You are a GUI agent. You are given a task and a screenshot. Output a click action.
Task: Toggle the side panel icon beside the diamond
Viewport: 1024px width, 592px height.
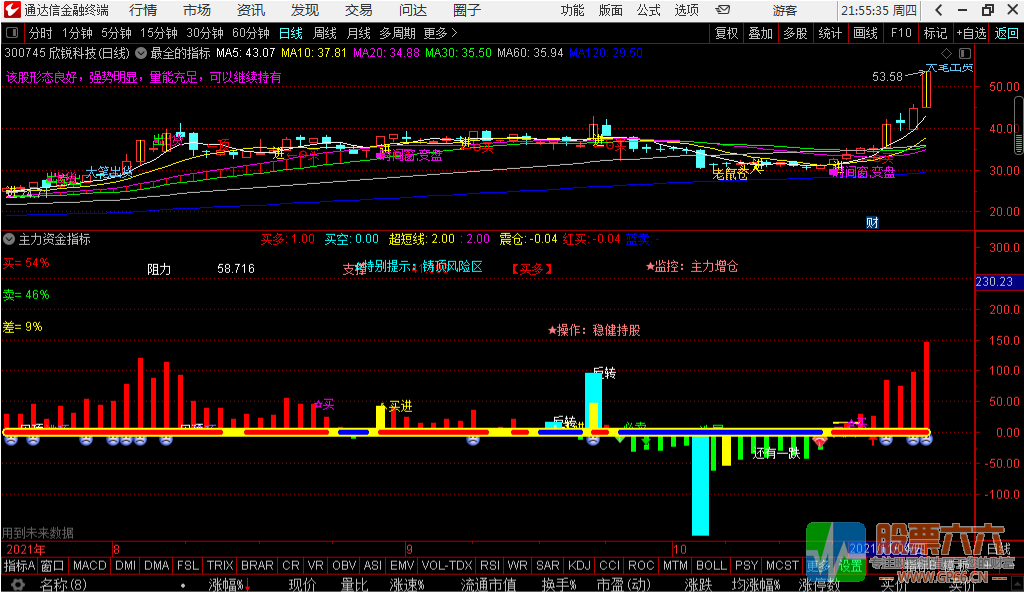point(965,53)
